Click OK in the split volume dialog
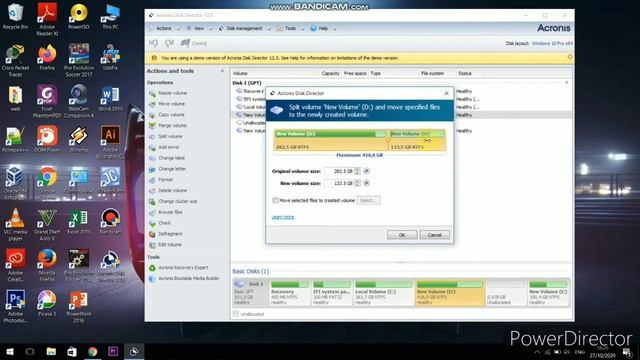 [x=402, y=235]
